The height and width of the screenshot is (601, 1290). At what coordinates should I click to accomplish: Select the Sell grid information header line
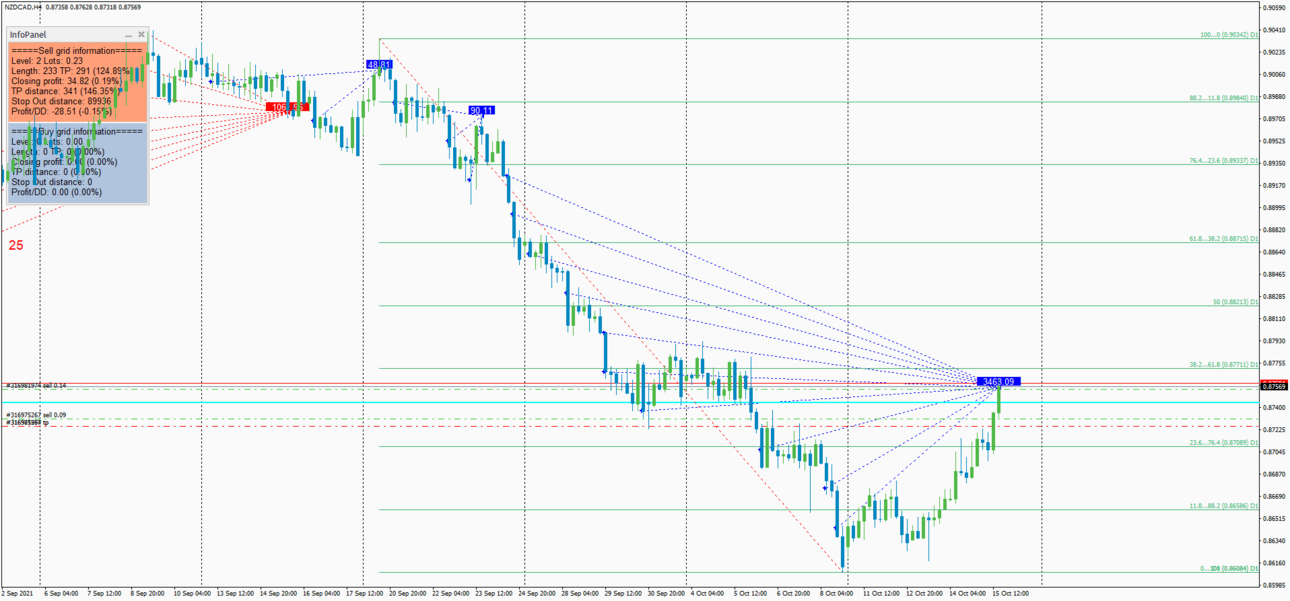[77, 50]
